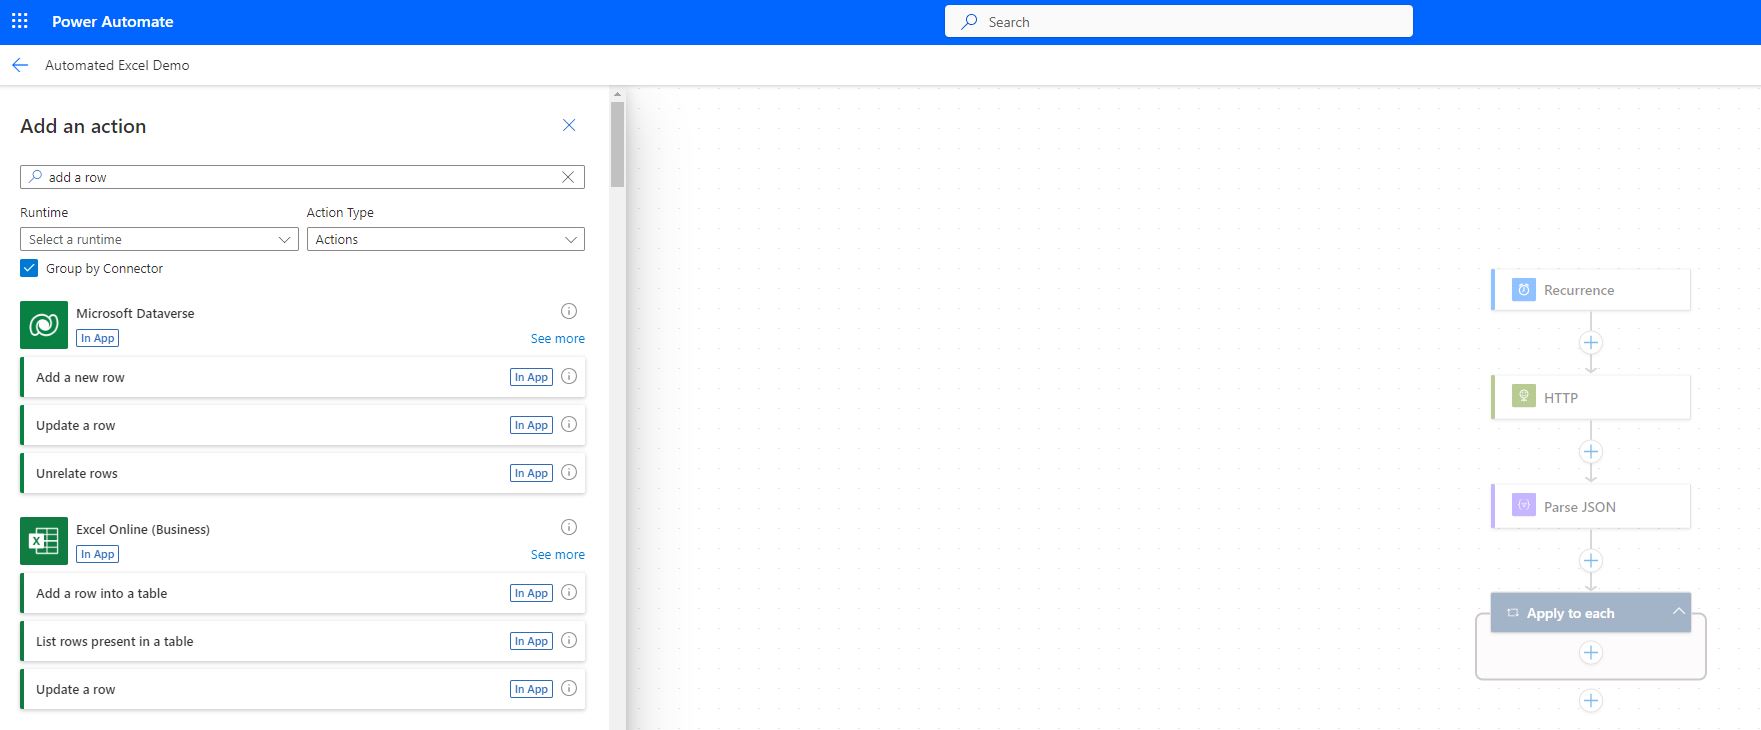Show info for Excel Update a row action
This screenshot has width=1761, height=730.
[x=569, y=688]
